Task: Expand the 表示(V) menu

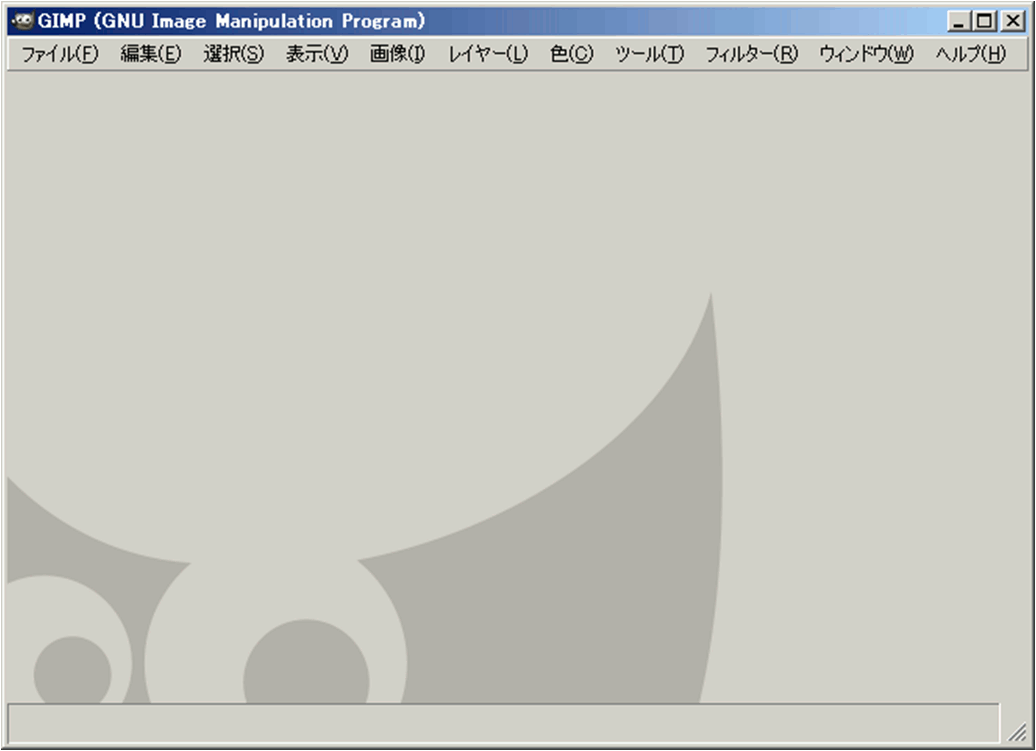Action: [x=316, y=55]
